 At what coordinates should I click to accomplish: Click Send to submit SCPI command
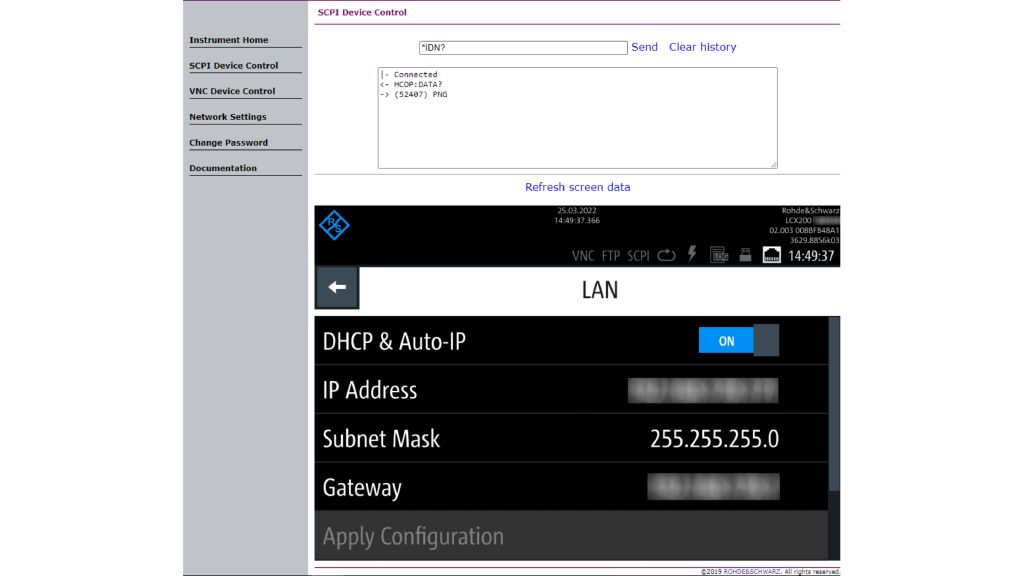click(645, 47)
